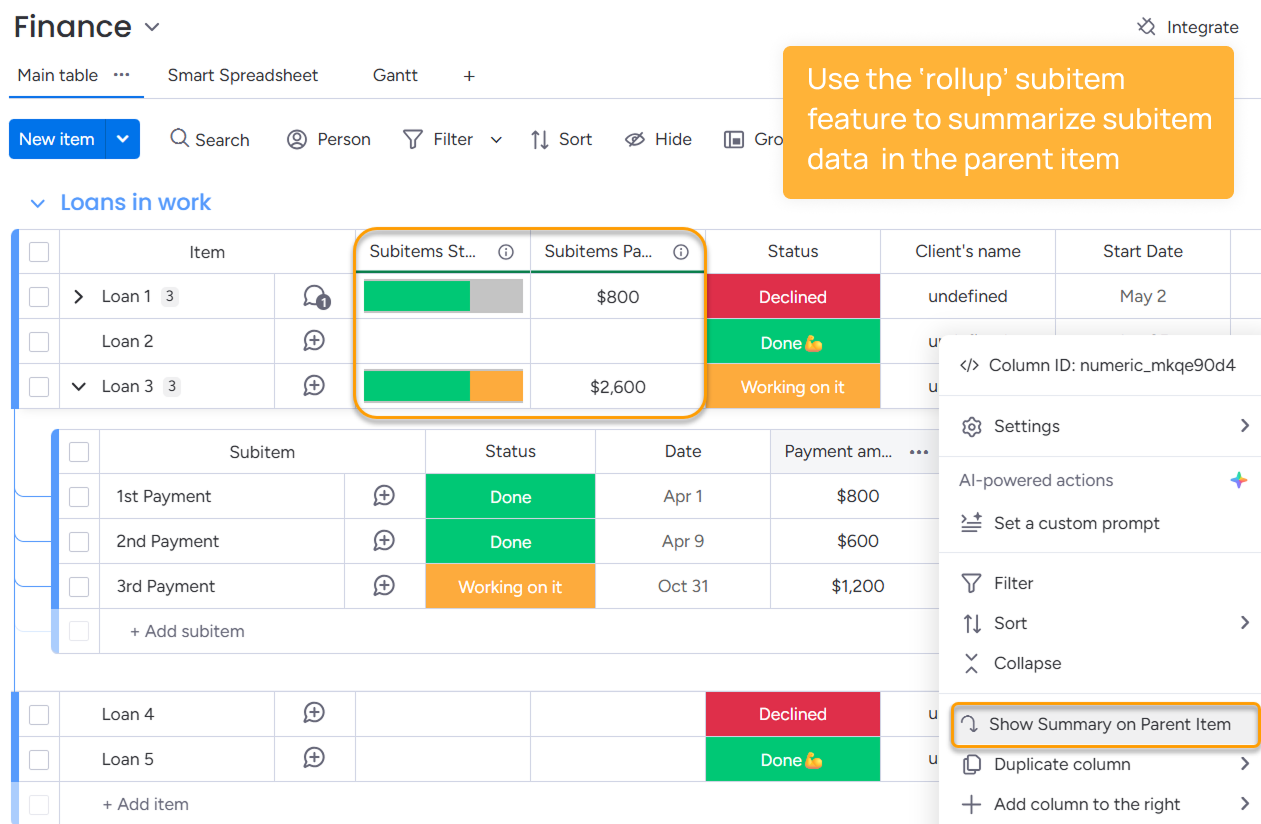Screen dimensions: 1261x824
Task: Click the New item button
Action: [x=57, y=139]
